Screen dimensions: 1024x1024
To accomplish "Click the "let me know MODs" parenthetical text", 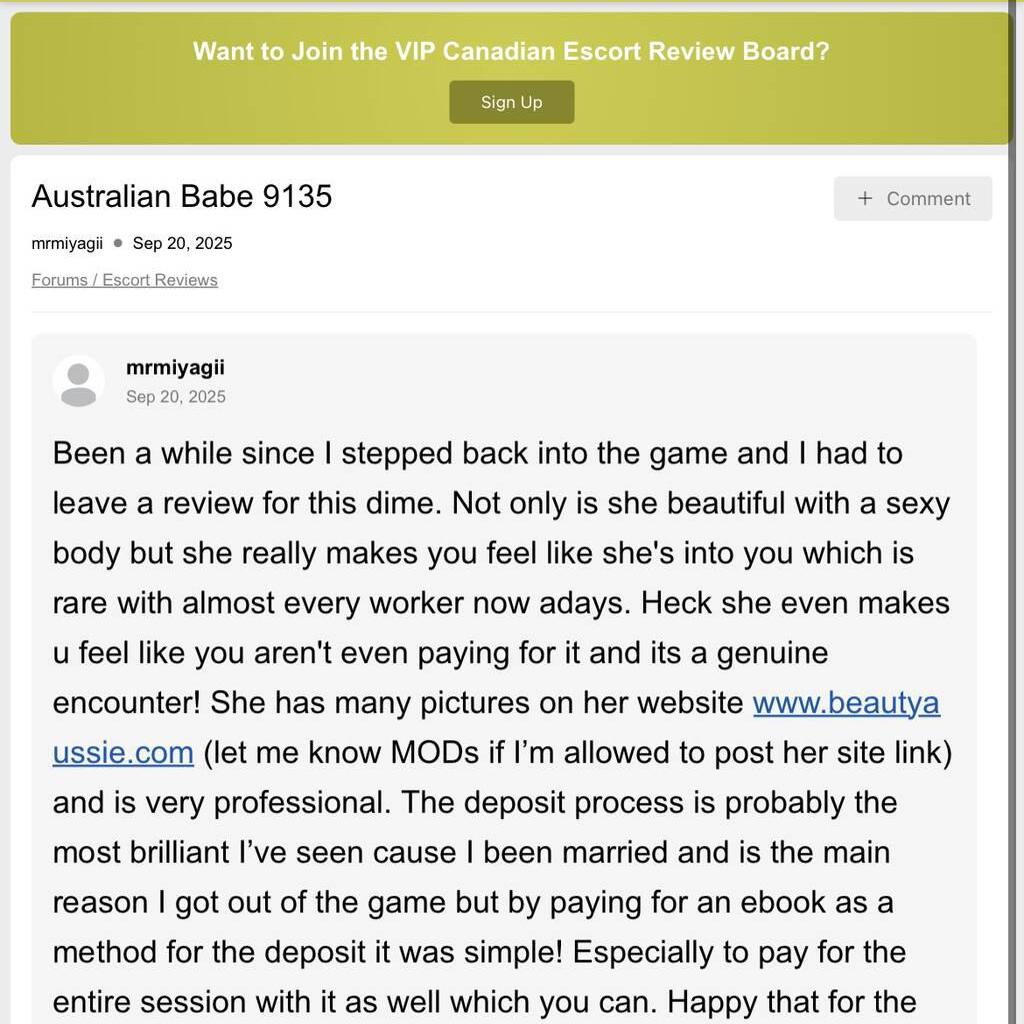I will click(577, 752).
